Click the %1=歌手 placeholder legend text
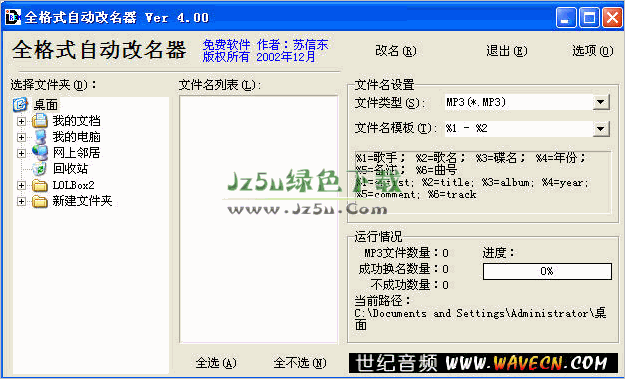This screenshot has width=625, height=379. coord(381,158)
